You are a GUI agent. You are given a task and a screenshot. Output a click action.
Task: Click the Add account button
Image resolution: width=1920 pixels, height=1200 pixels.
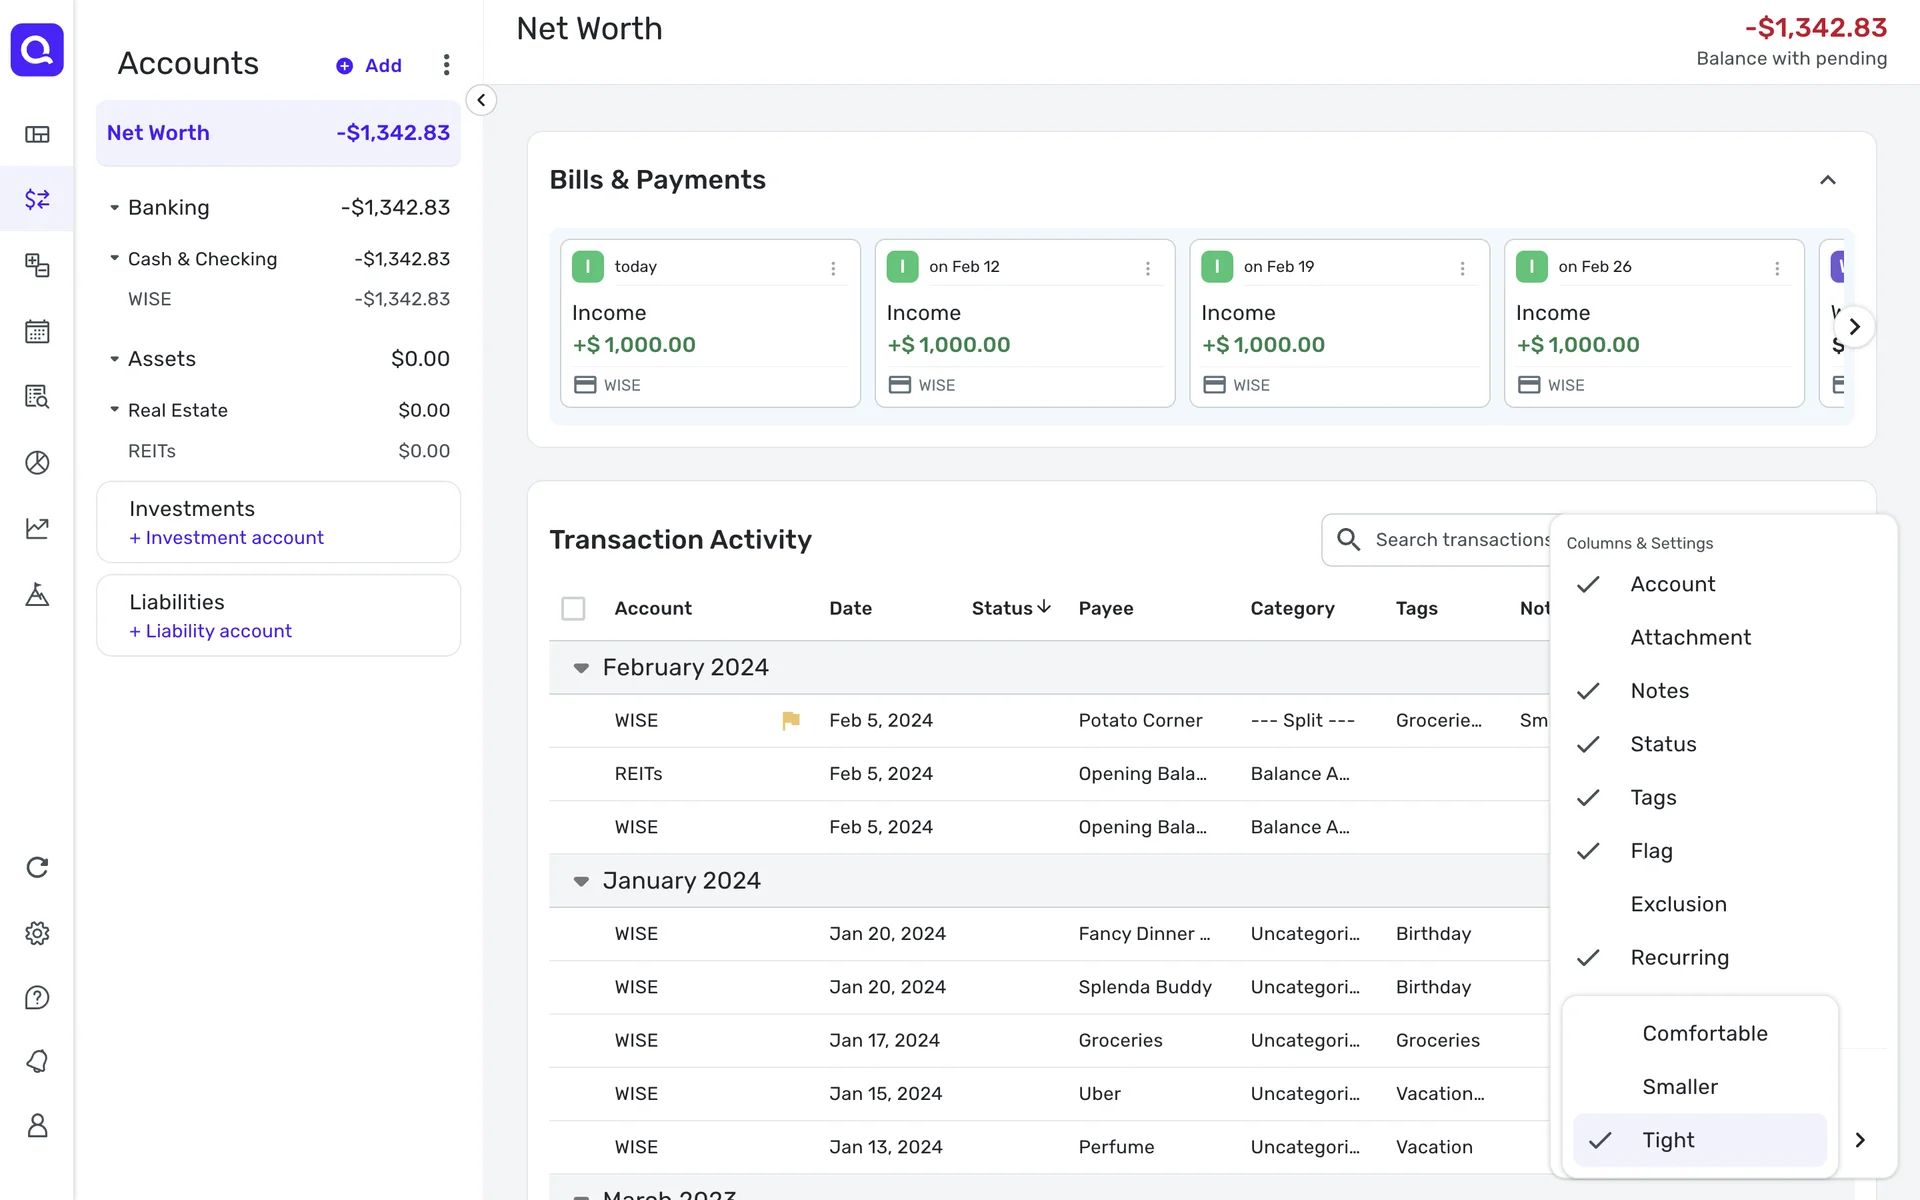click(369, 66)
